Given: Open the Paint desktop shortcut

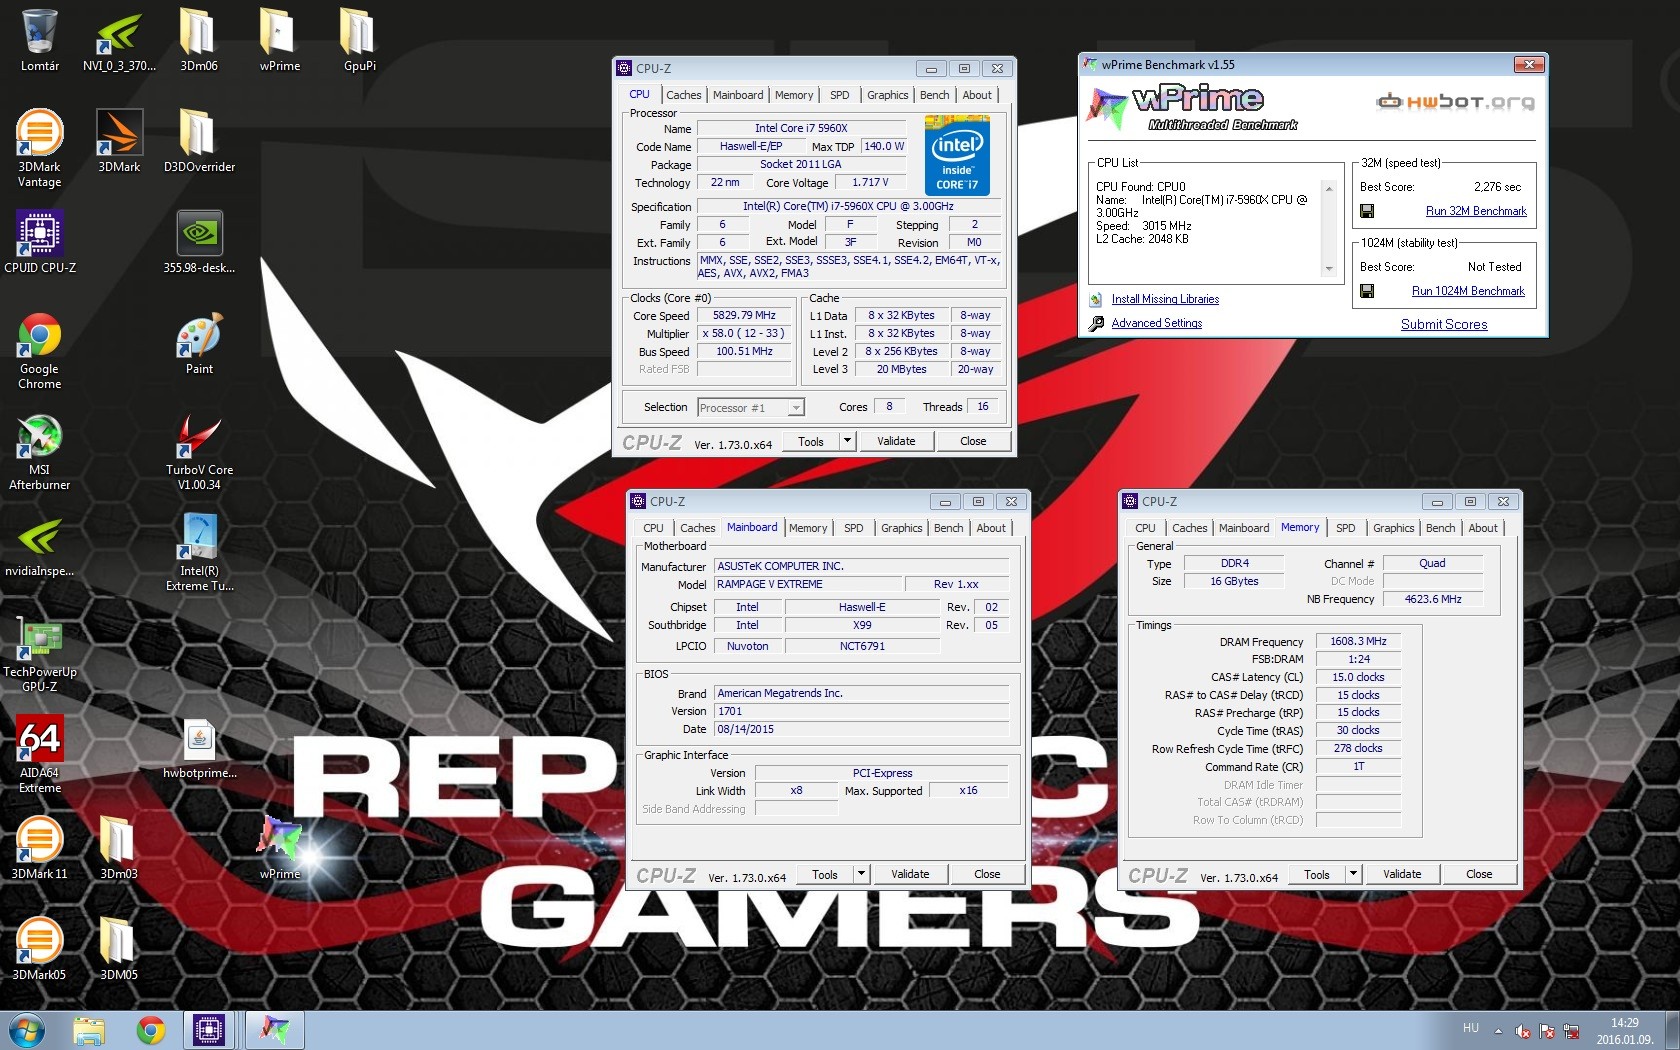Looking at the screenshot, I should (199, 343).
